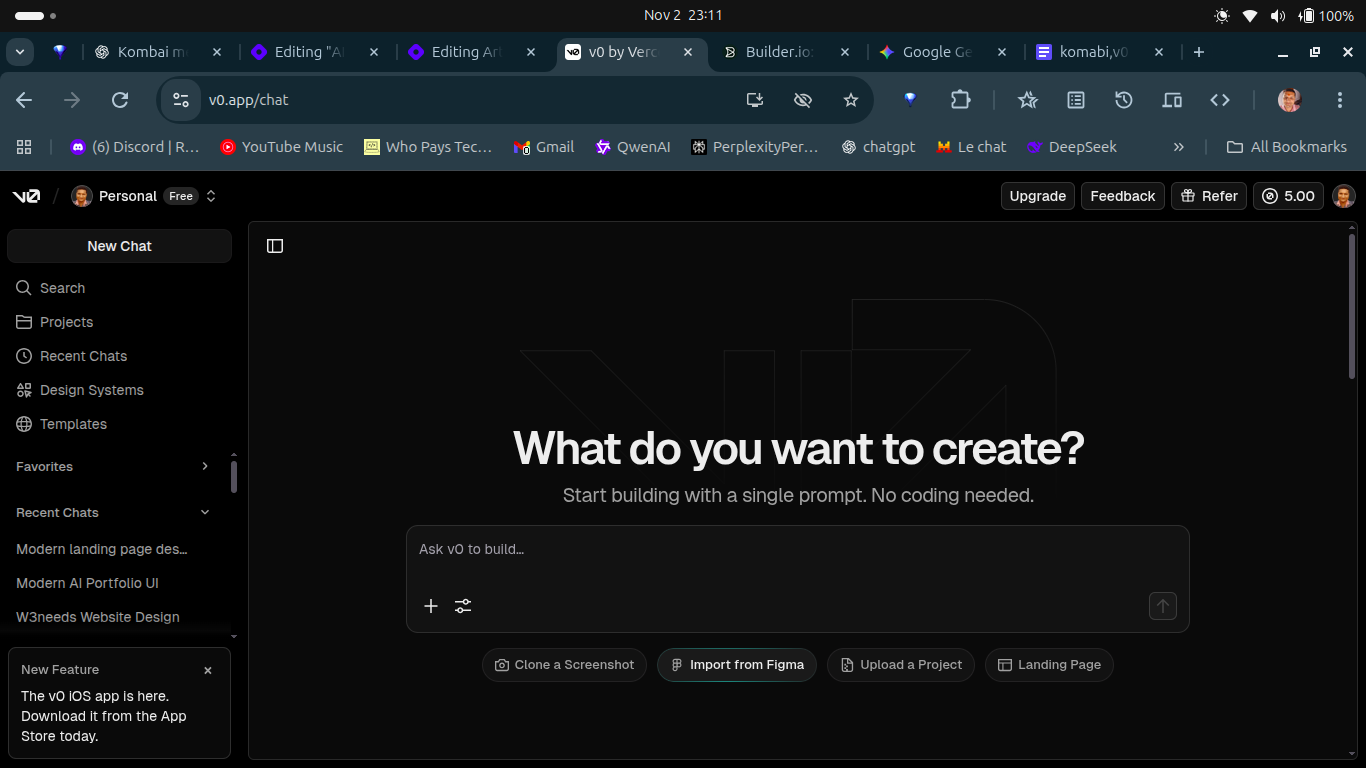Click the plus attachment icon in prompt box

431,606
